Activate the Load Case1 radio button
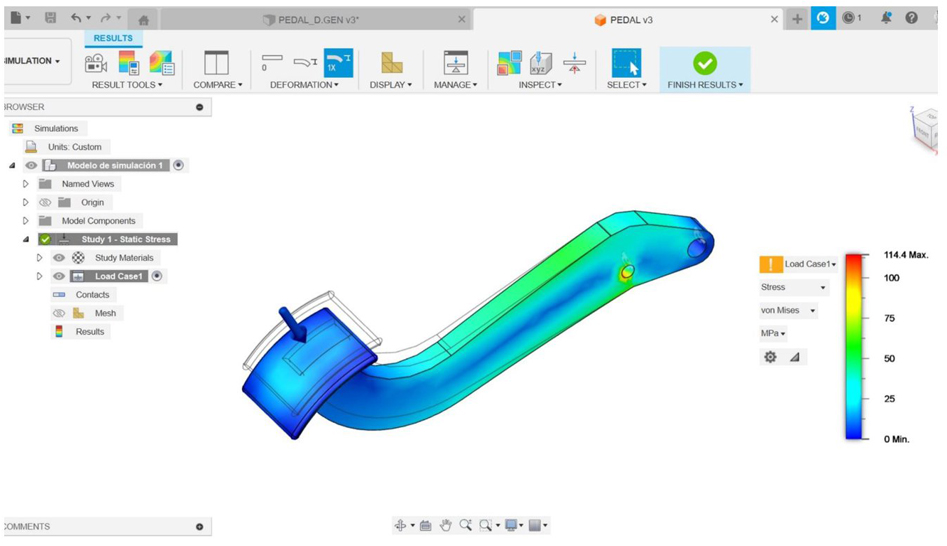The height and width of the screenshot is (546, 947). coord(157,276)
